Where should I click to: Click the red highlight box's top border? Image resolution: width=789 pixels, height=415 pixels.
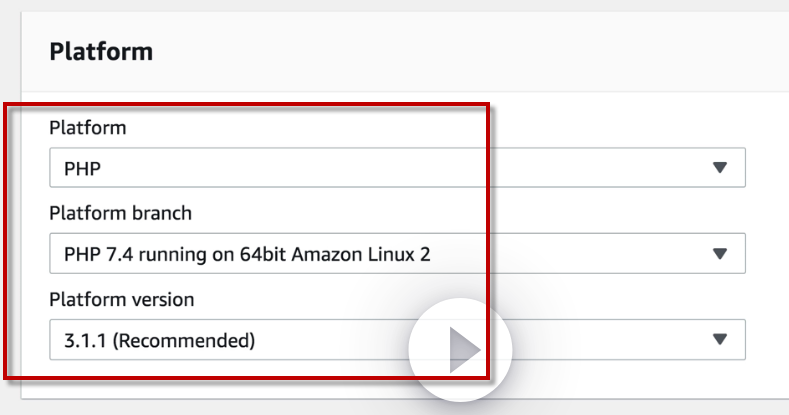(x=248, y=103)
